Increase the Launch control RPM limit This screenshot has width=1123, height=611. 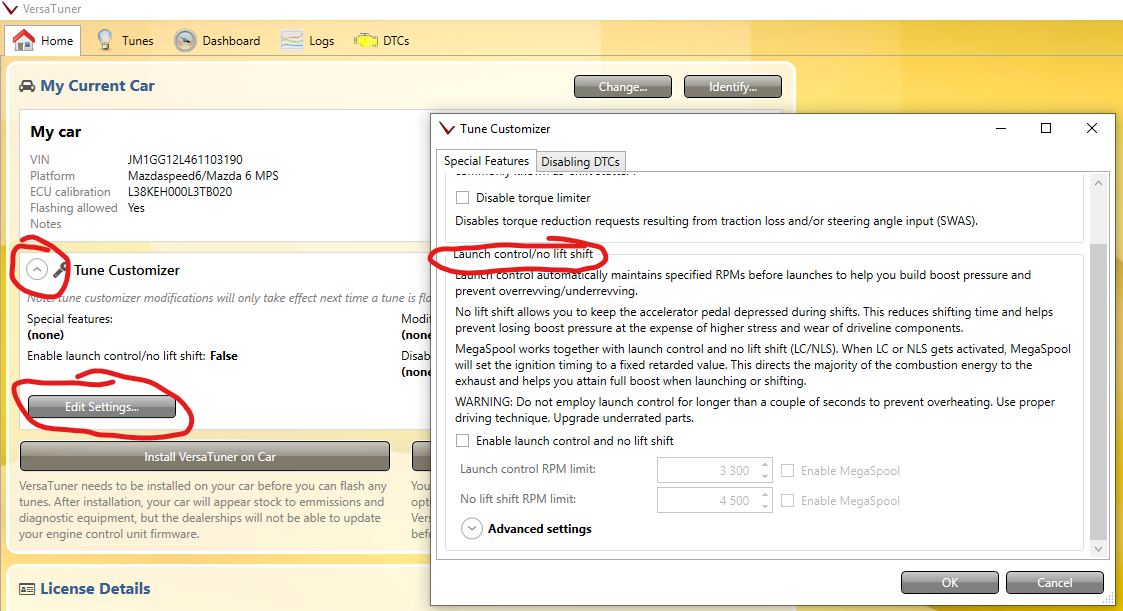[x=765, y=464]
